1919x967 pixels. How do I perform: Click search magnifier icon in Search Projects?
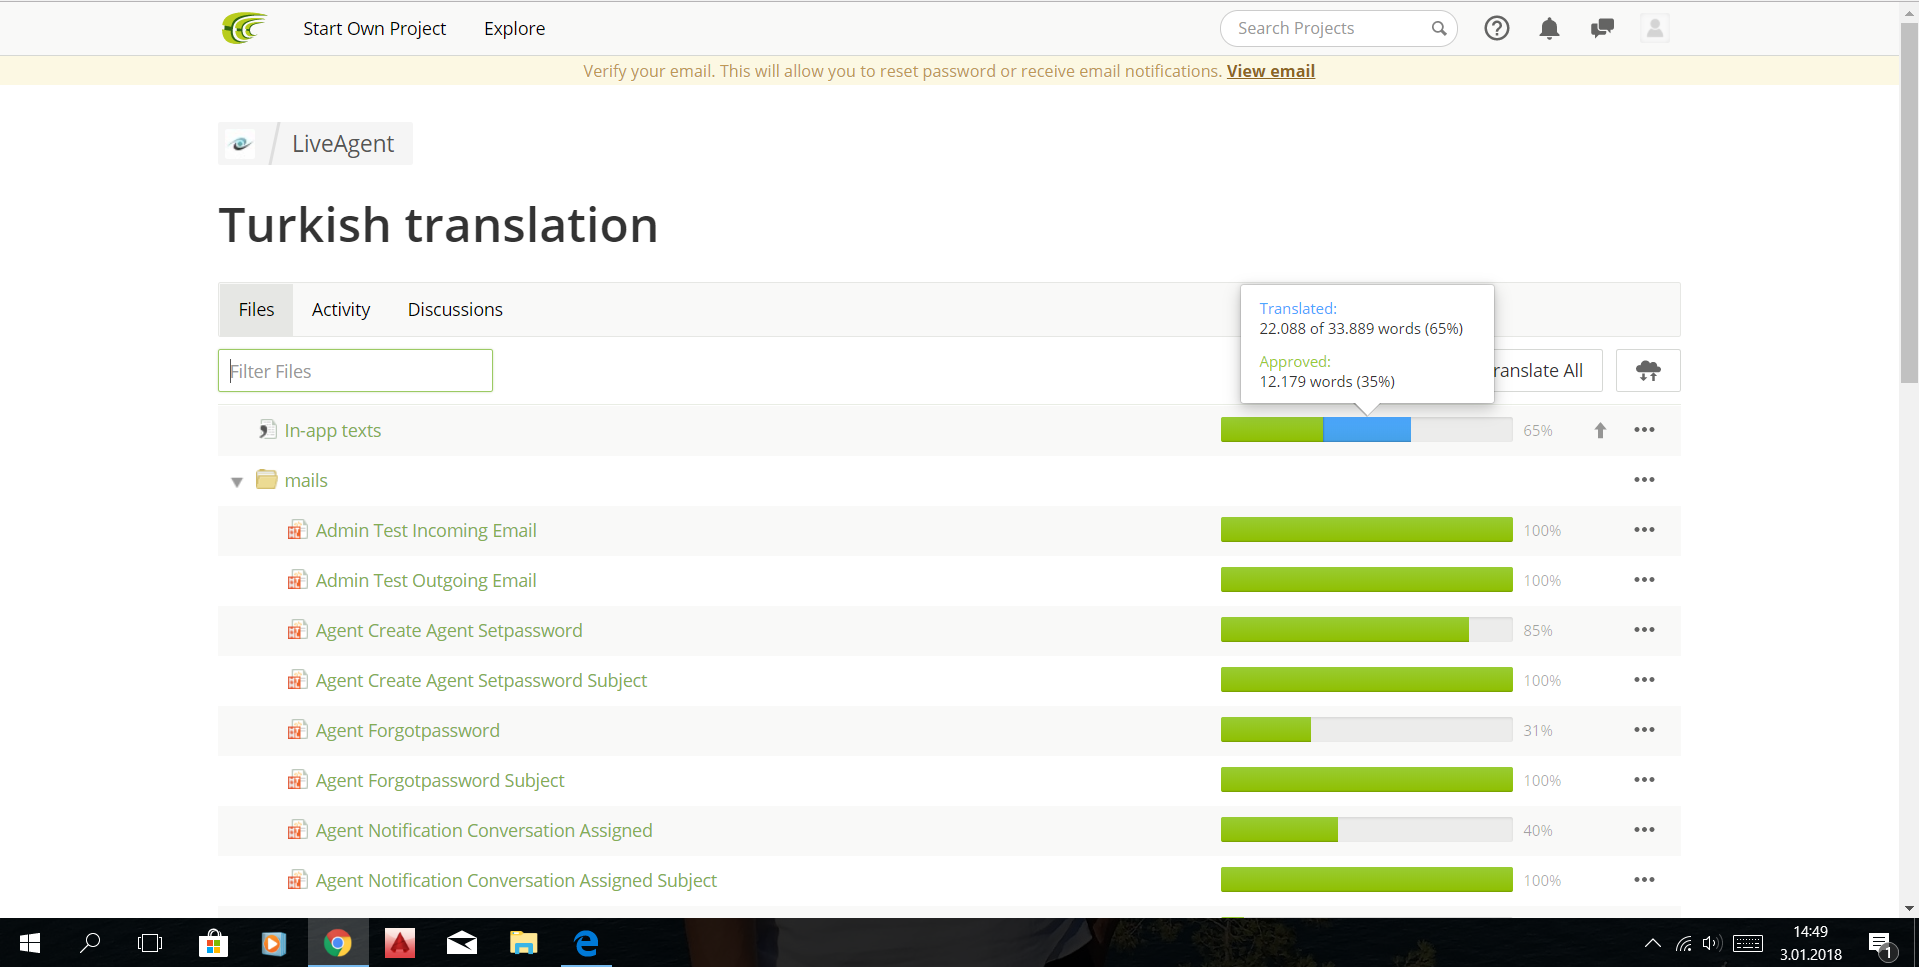coord(1439,28)
